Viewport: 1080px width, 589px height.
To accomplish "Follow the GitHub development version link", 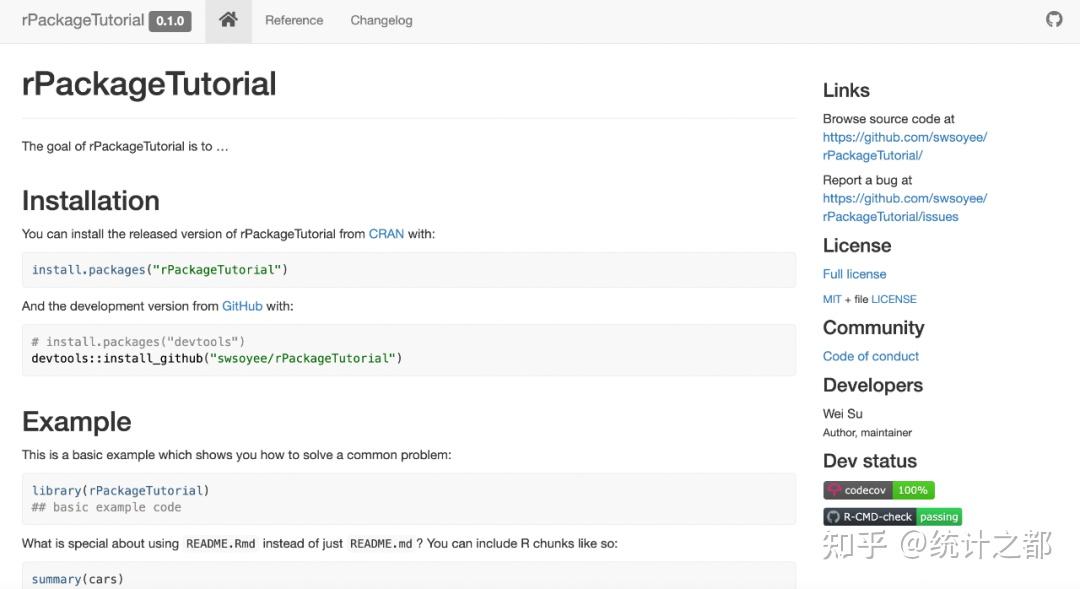I will click(x=242, y=306).
